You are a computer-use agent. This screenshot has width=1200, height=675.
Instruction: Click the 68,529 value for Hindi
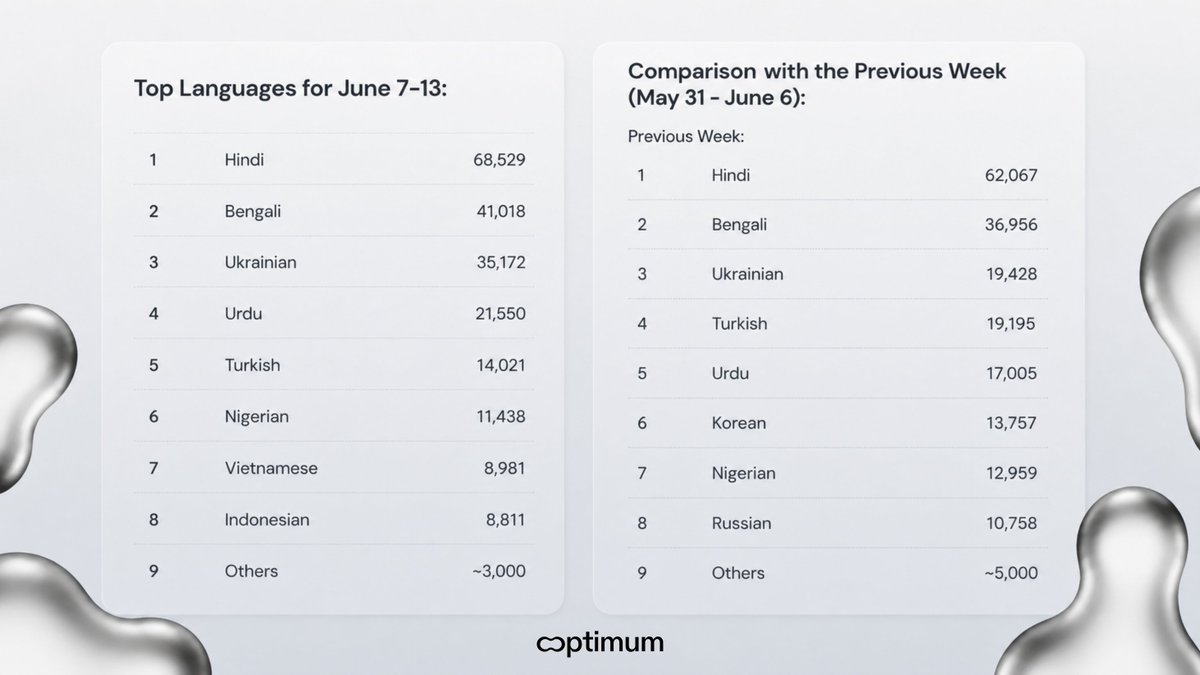pyautogui.click(x=500, y=159)
